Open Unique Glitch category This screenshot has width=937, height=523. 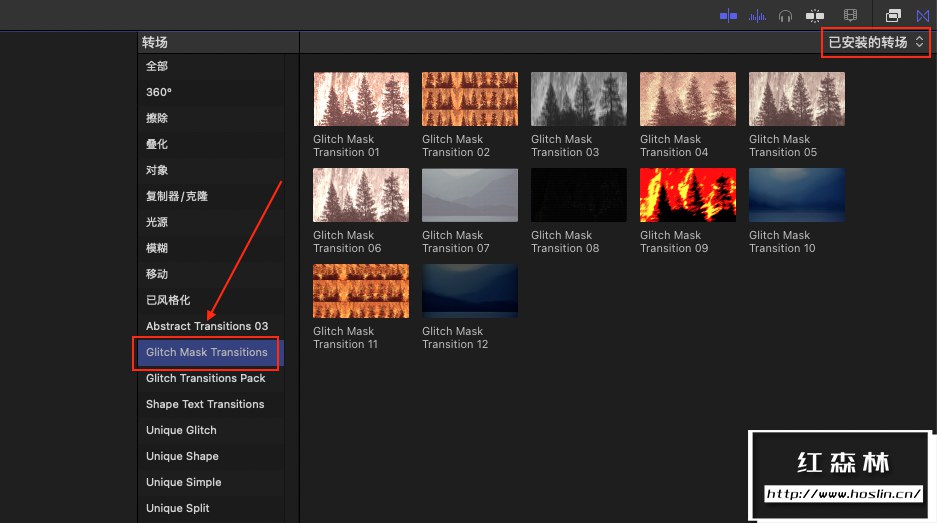click(x=212, y=430)
